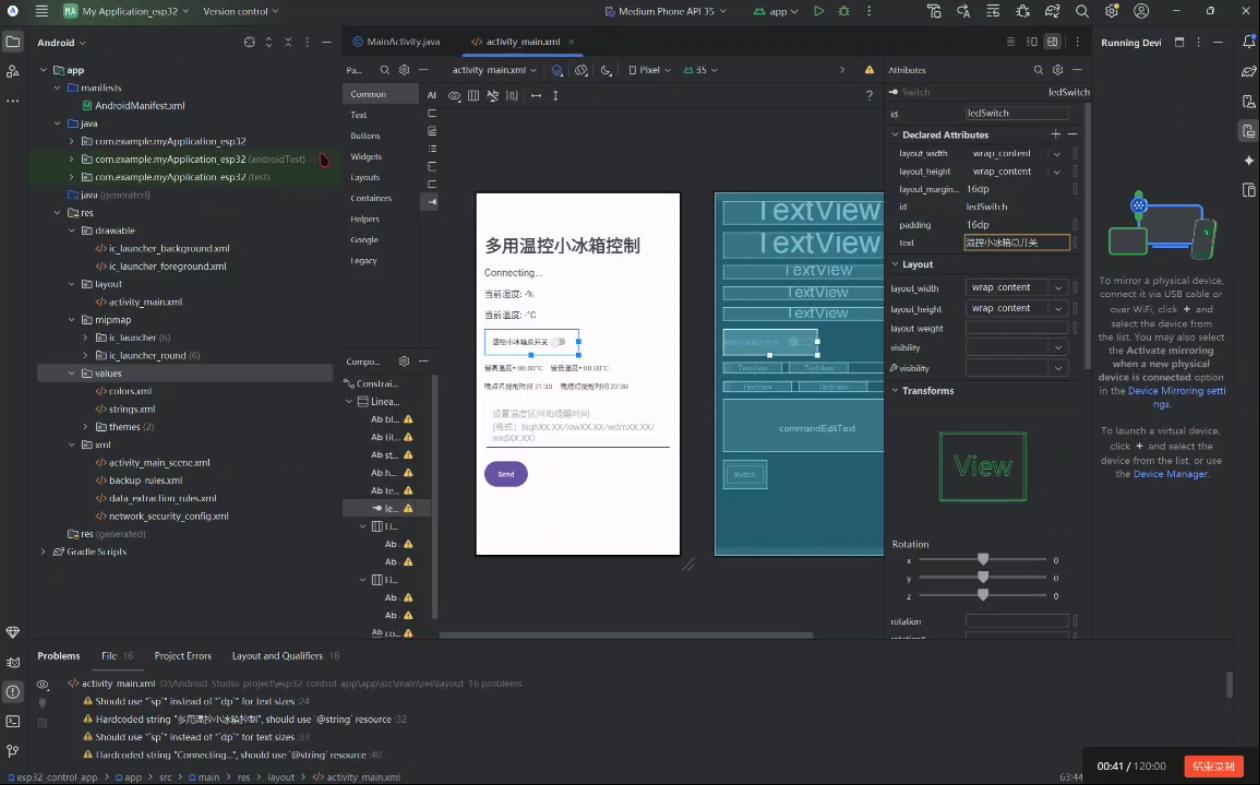The image size is (1260, 785).
Task: Click the text attribute input field
Action: (1017, 242)
